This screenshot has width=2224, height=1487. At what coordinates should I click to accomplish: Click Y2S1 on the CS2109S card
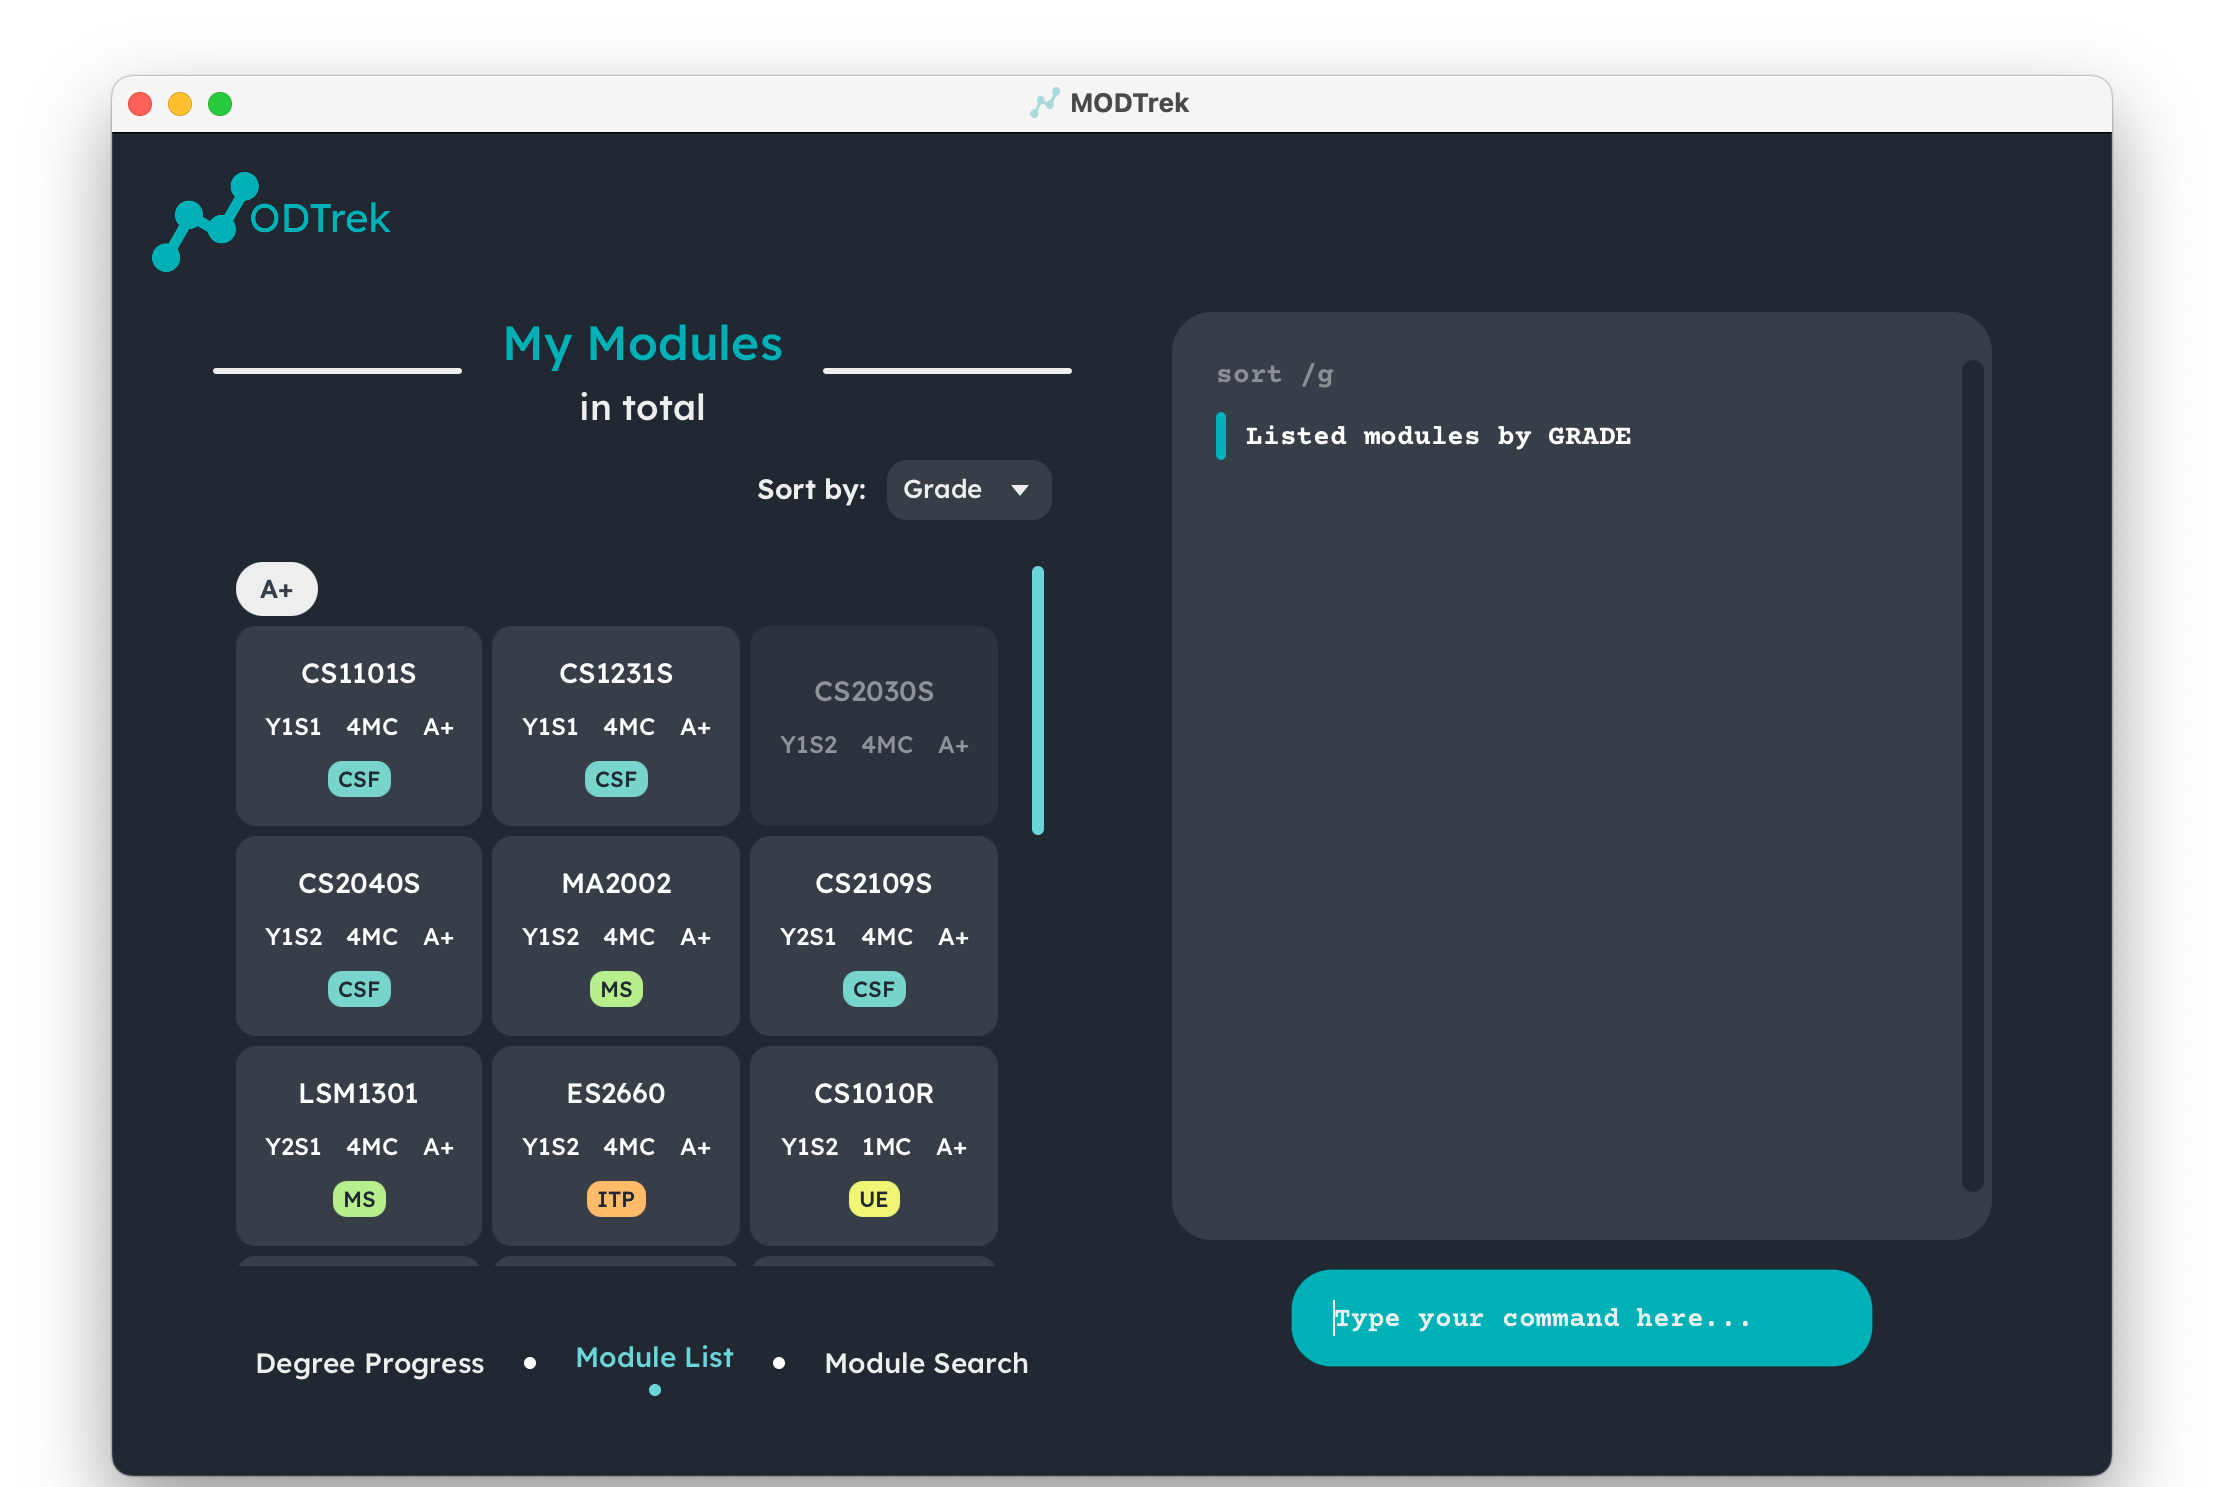[808, 937]
